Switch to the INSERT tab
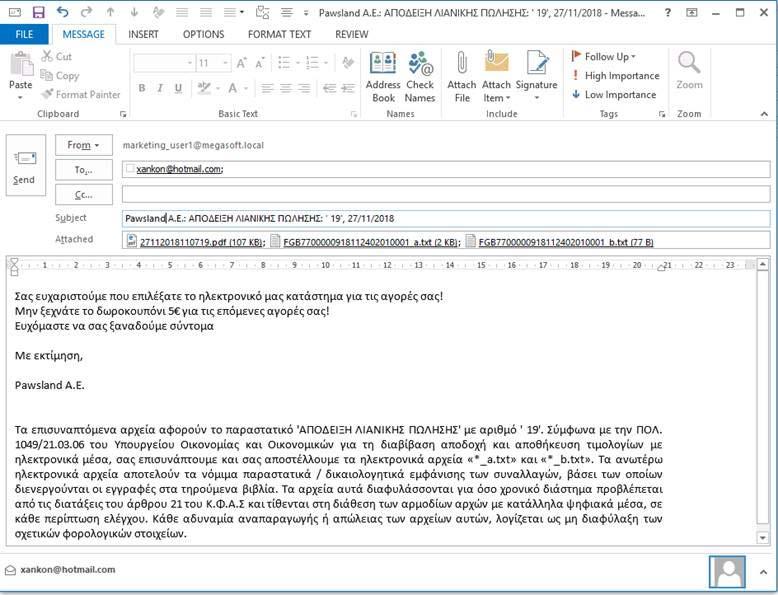This screenshot has height=595, width=778. [x=143, y=34]
